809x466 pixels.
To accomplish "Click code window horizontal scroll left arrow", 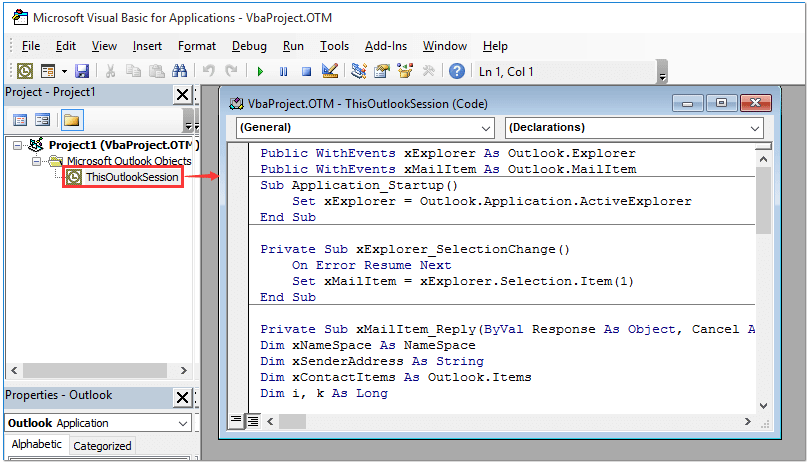I will click(270, 422).
